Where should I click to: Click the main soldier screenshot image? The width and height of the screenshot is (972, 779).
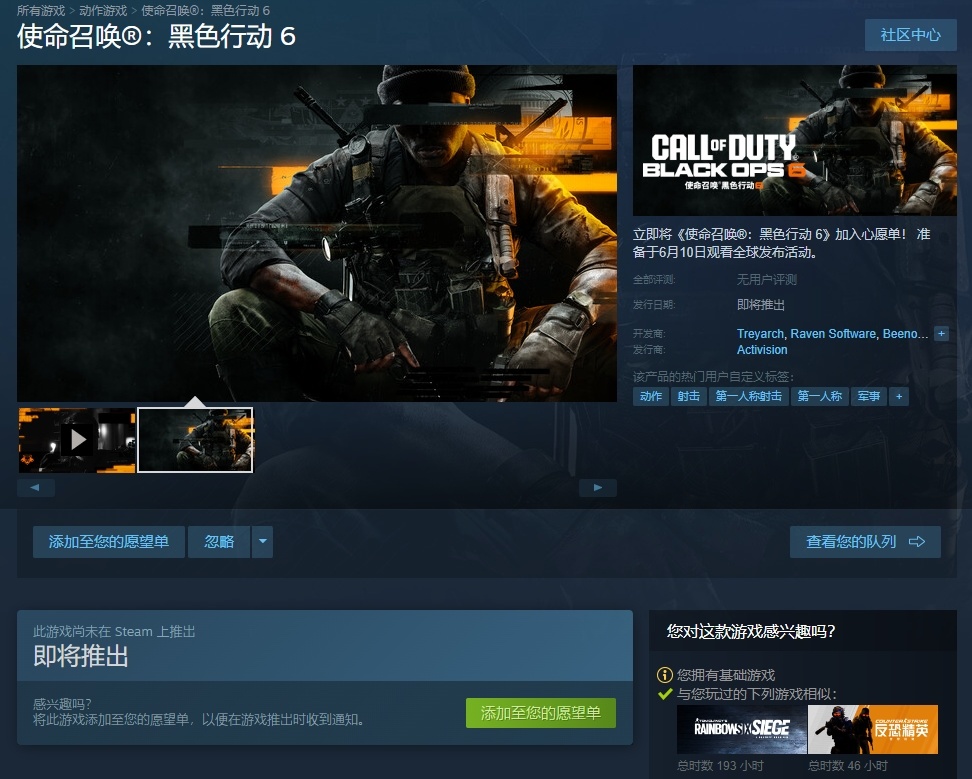pyautogui.click(x=317, y=234)
